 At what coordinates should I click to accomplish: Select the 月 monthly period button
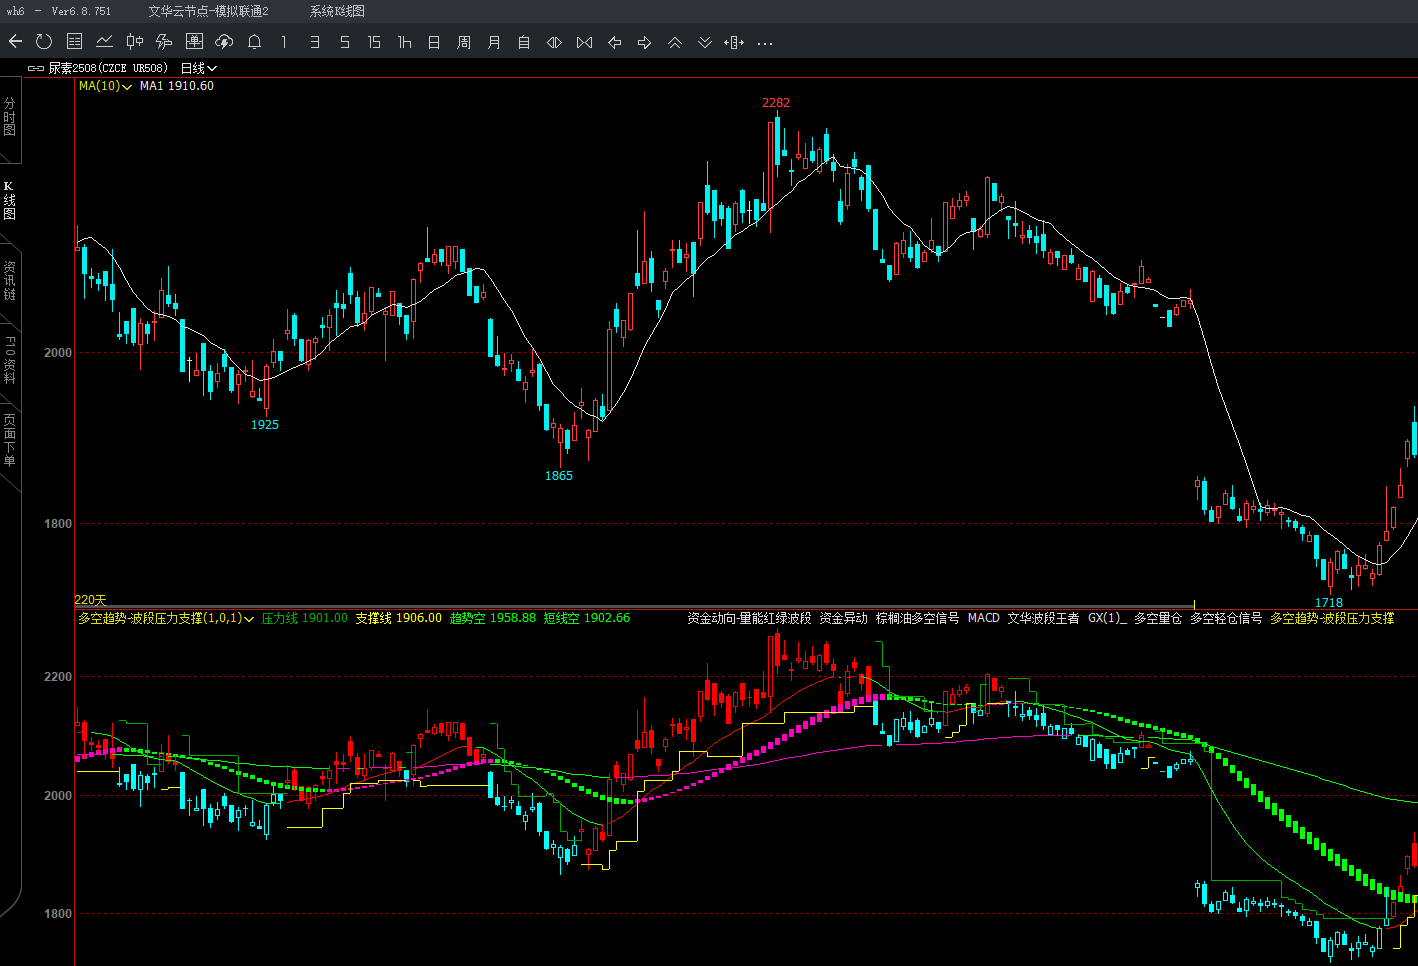(494, 42)
